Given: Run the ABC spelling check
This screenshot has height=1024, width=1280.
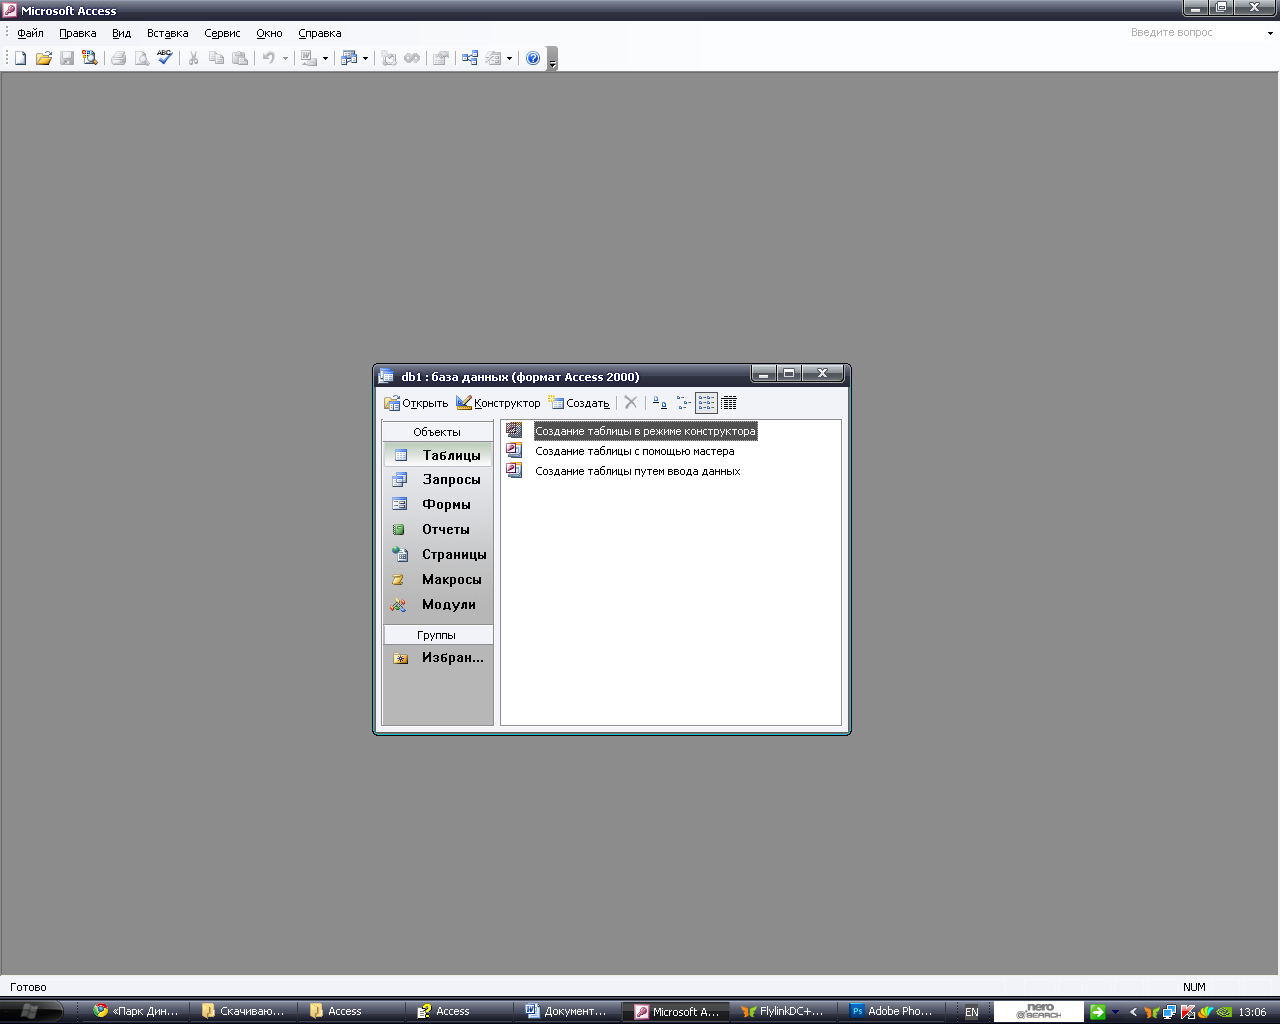Looking at the screenshot, I should tap(165, 58).
